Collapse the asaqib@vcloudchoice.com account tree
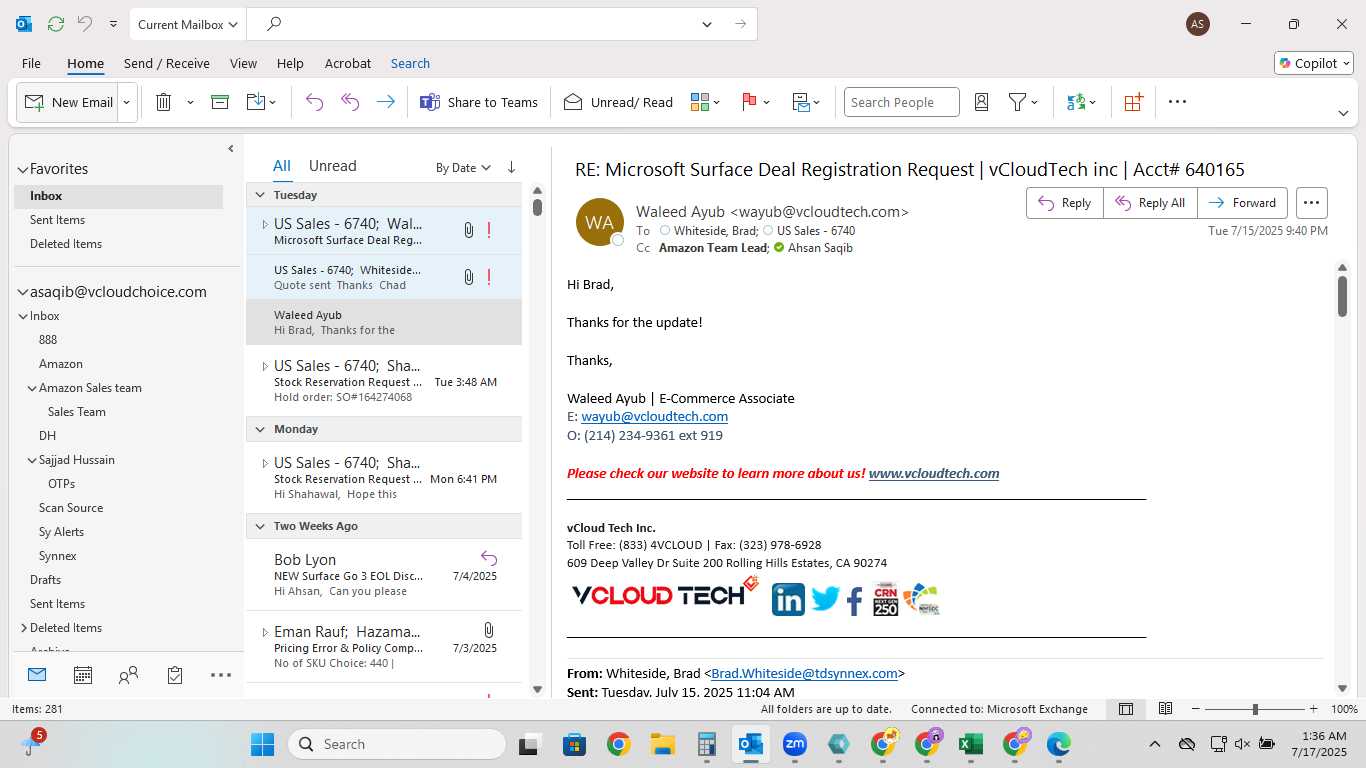This screenshot has width=1366, height=768. (x=22, y=292)
